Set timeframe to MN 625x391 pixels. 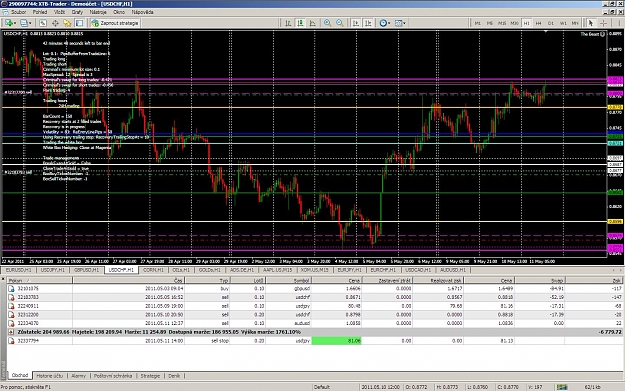[x=575, y=23]
